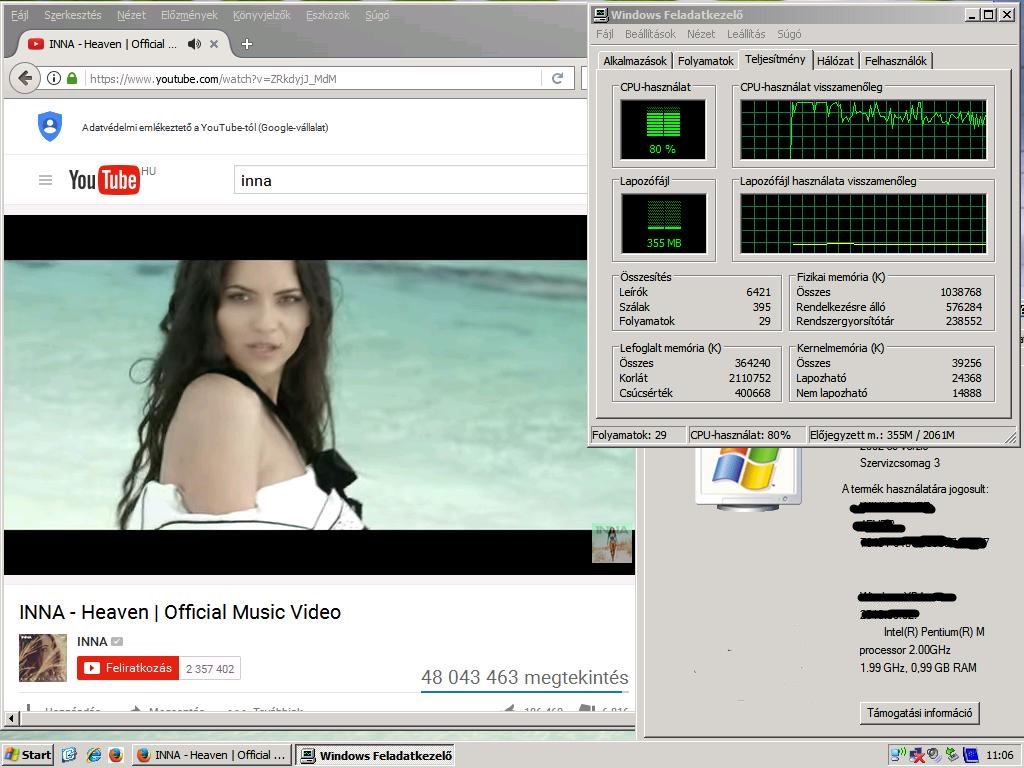Open the Előzmények menu in Firefox
1024x768 pixels.
[189, 14]
